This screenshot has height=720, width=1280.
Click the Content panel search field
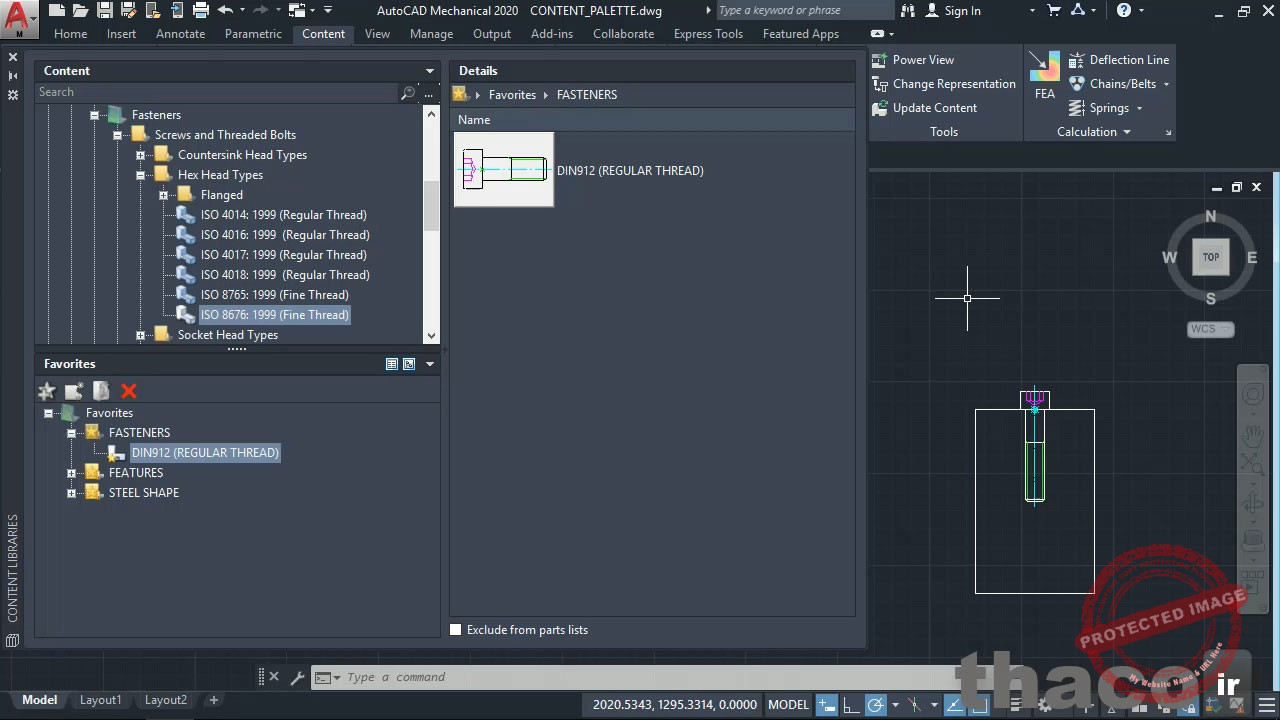pos(217,92)
